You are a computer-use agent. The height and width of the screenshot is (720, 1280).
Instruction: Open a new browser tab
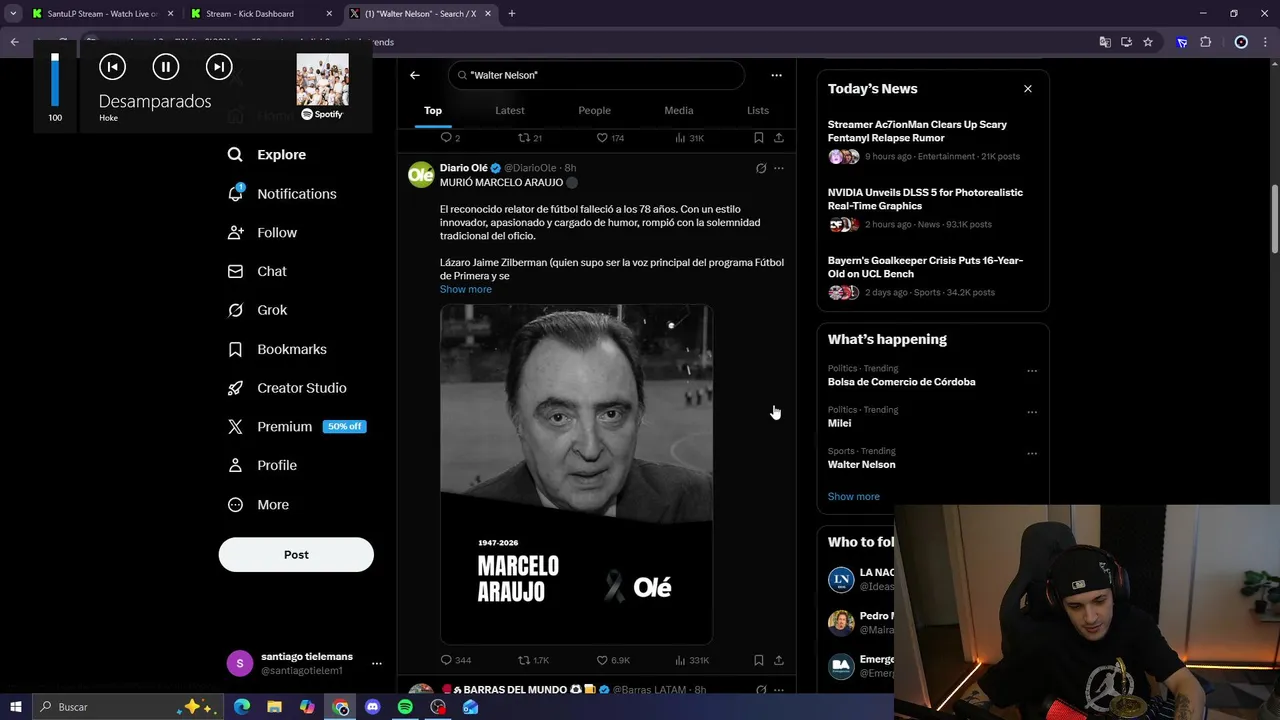tap(512, 14)
